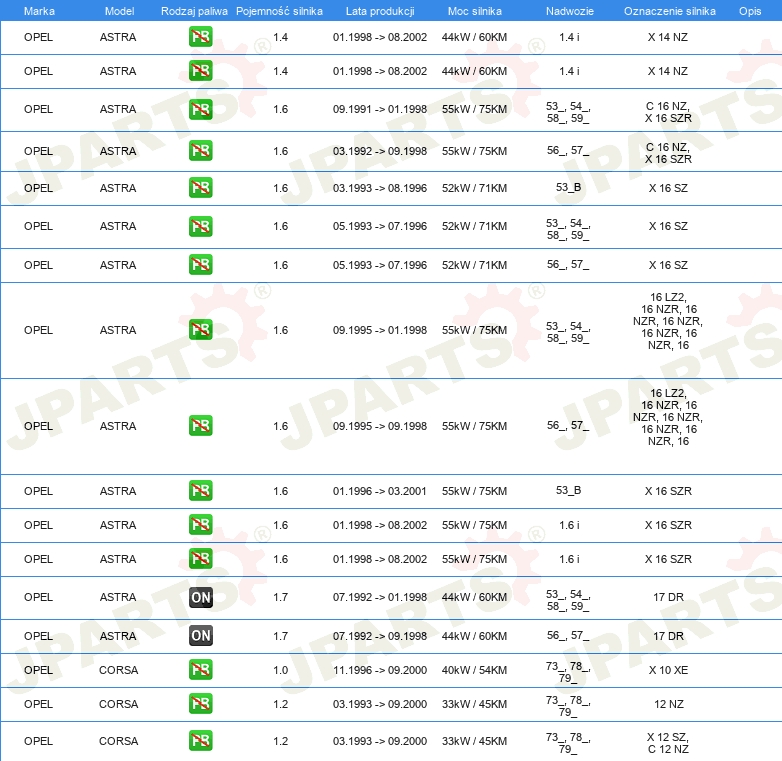This screenshot has height=761, width=782.
Task: Click the Pojemność silnika column header
Action: [279, 11]
